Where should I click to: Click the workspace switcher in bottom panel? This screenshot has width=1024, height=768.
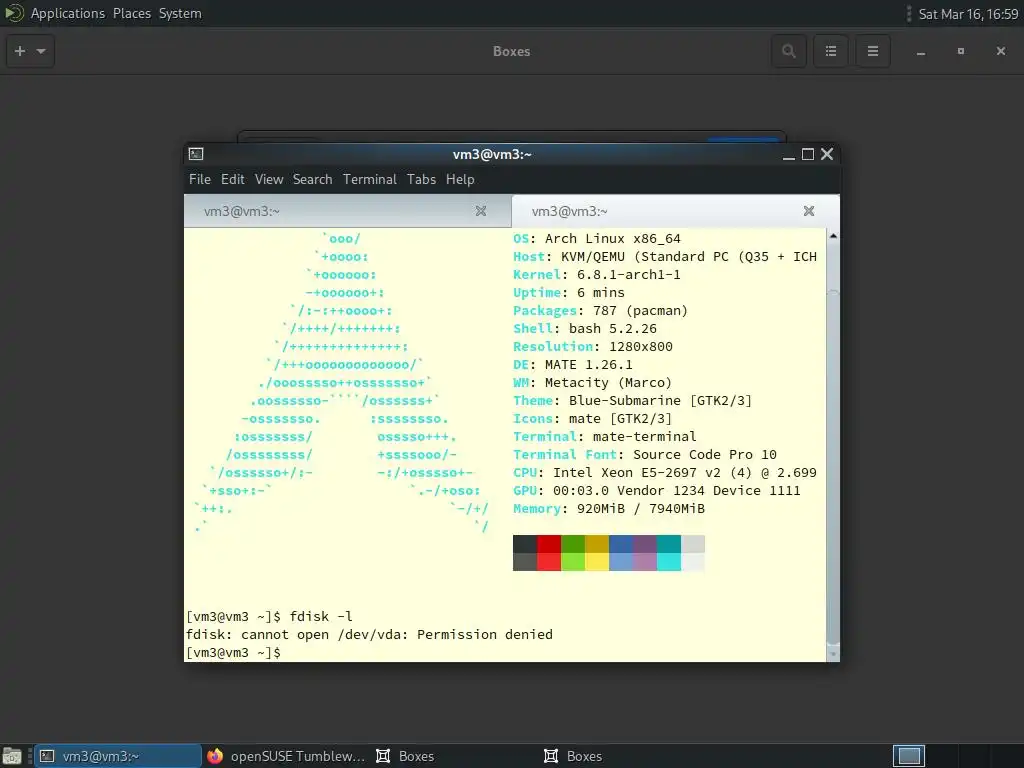tap(909, 756)
